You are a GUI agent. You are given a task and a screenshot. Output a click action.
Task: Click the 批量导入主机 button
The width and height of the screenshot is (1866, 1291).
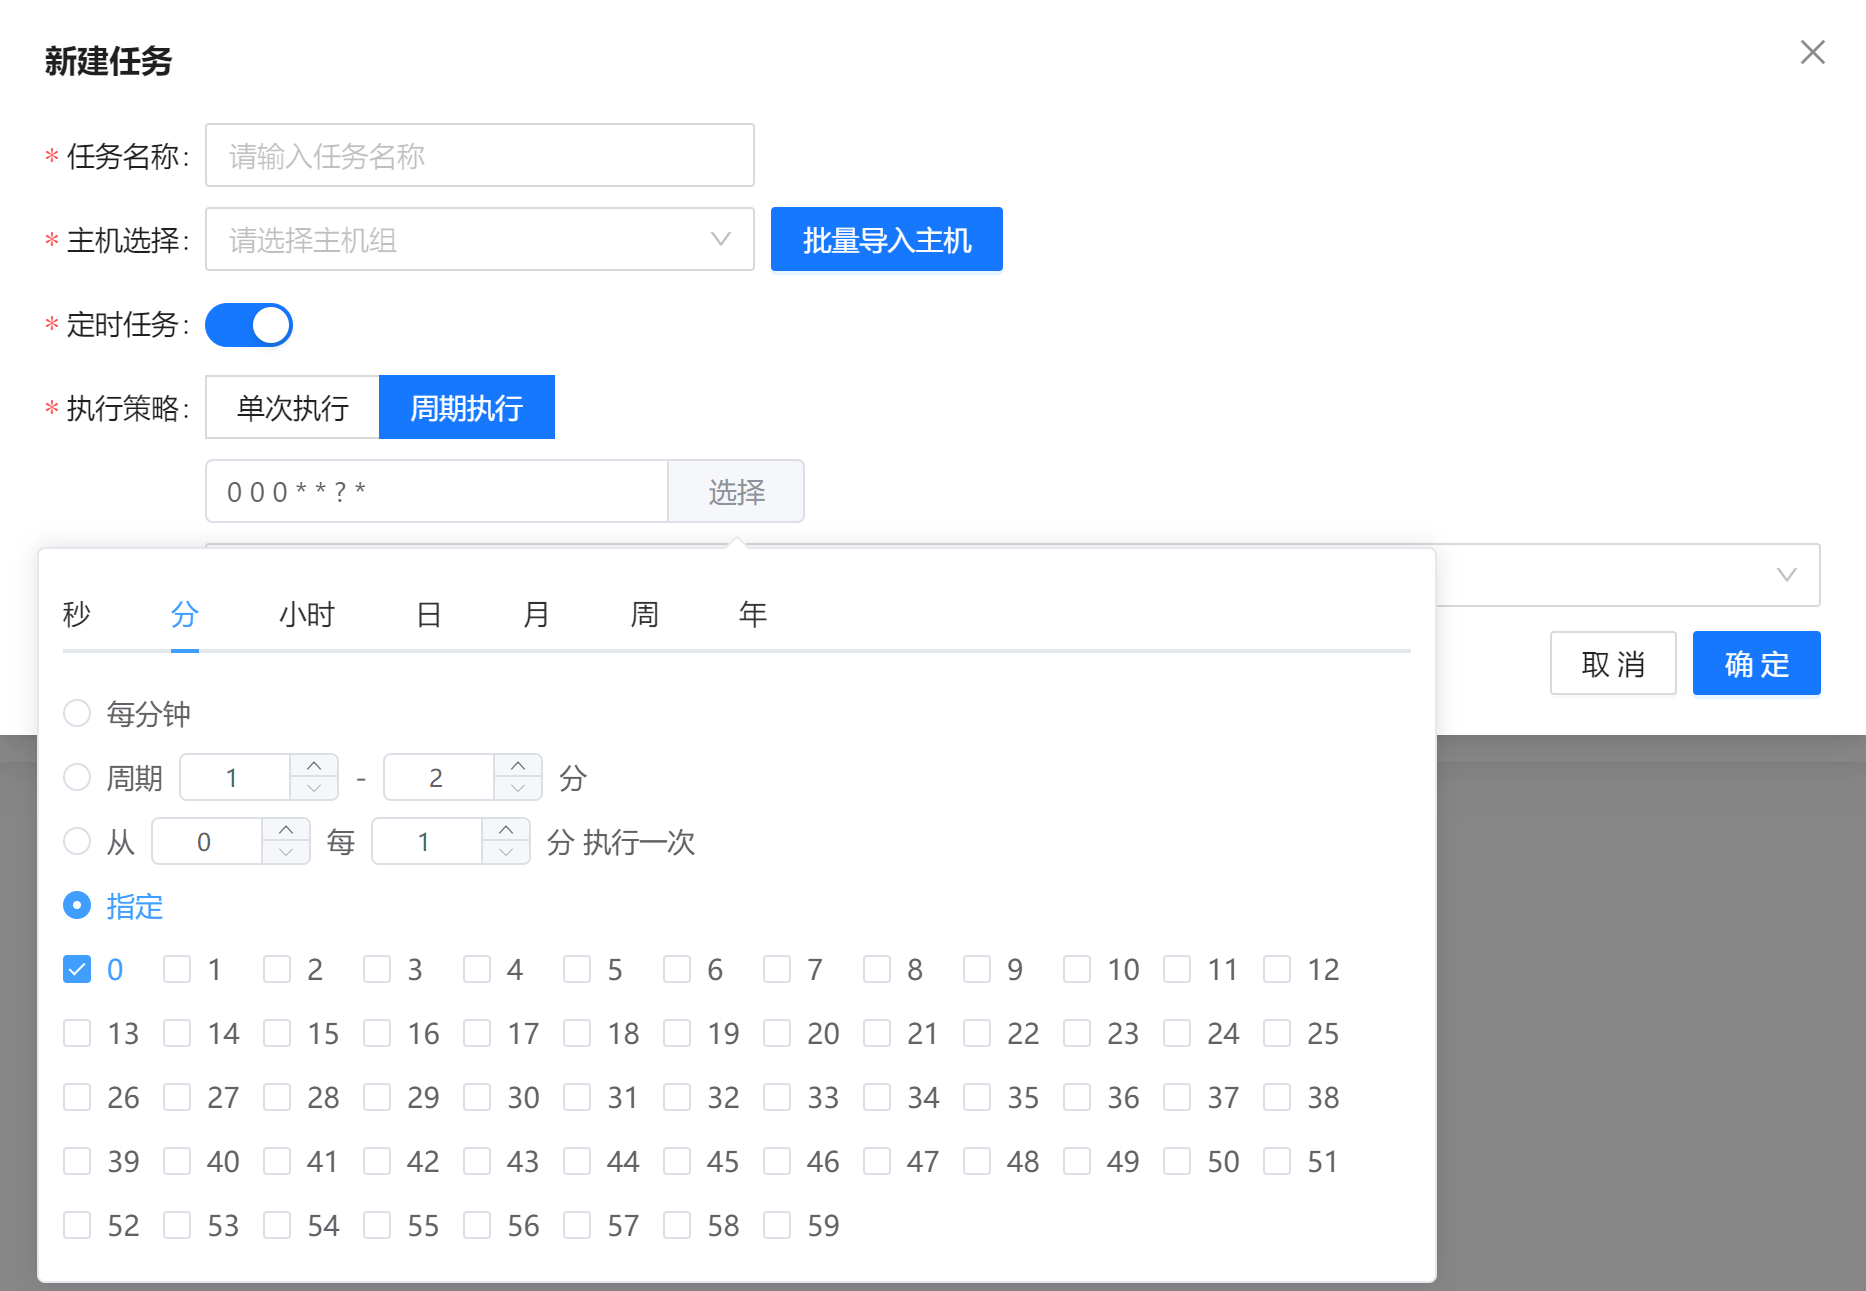(x=886, y=240)
